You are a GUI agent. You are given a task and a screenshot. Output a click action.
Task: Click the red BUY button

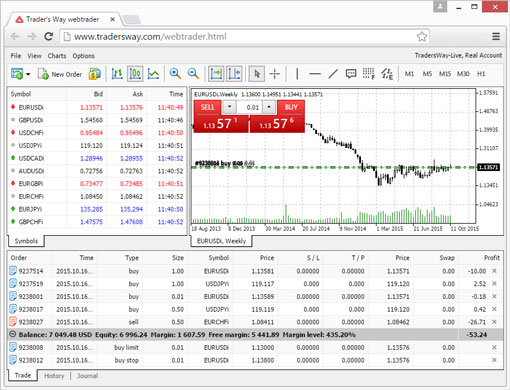291,107
